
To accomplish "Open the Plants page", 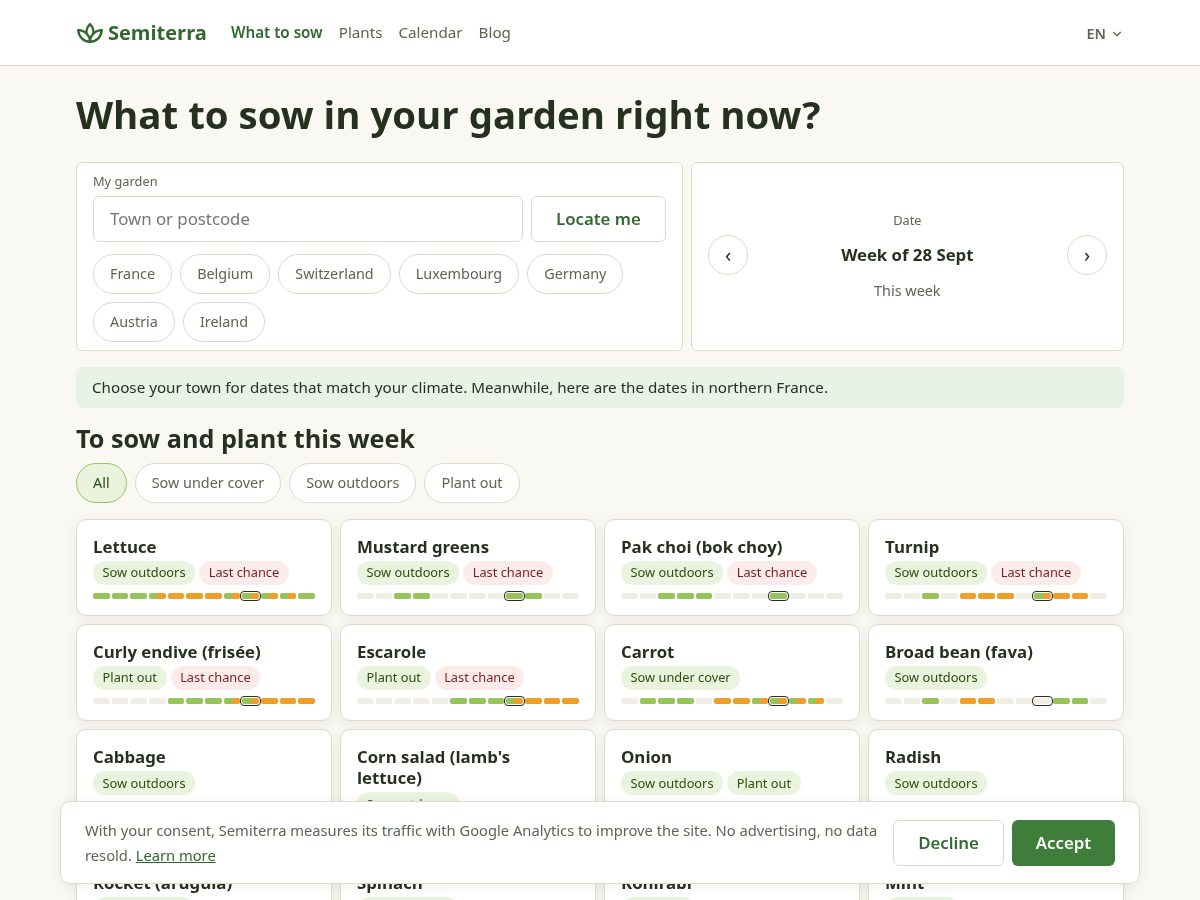I will point(360,33).
